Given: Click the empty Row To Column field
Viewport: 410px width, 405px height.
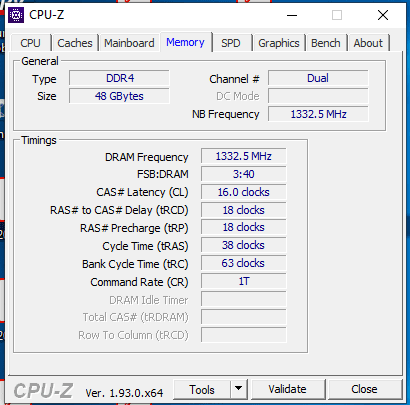Looking at the screenshot, I should coord(244,335).
